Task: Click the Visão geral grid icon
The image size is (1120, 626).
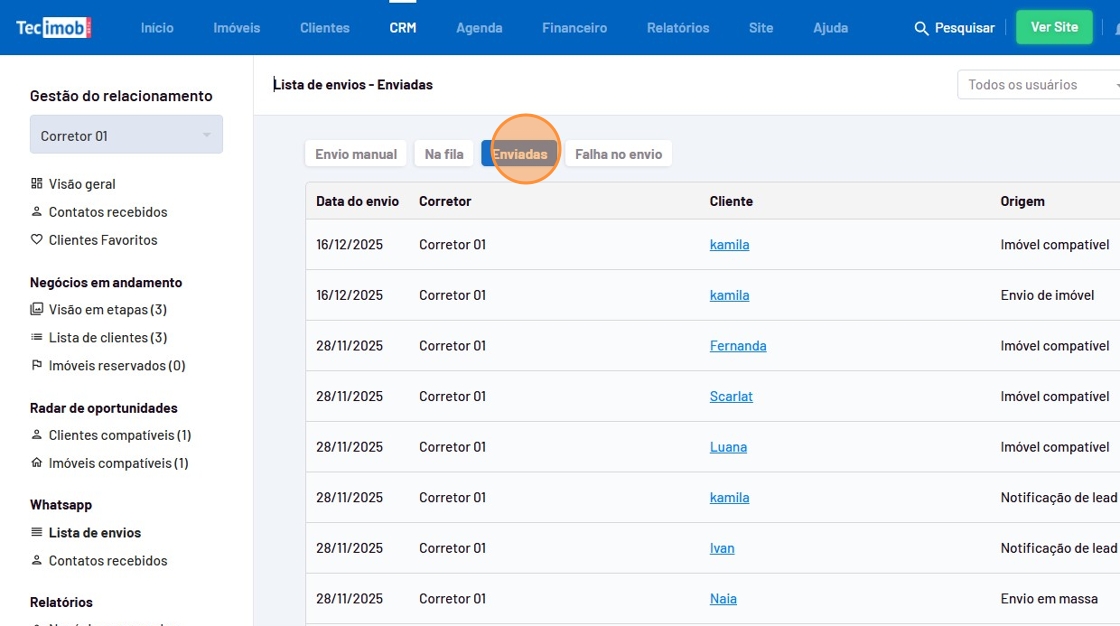Action: click(x=37, y=184)
